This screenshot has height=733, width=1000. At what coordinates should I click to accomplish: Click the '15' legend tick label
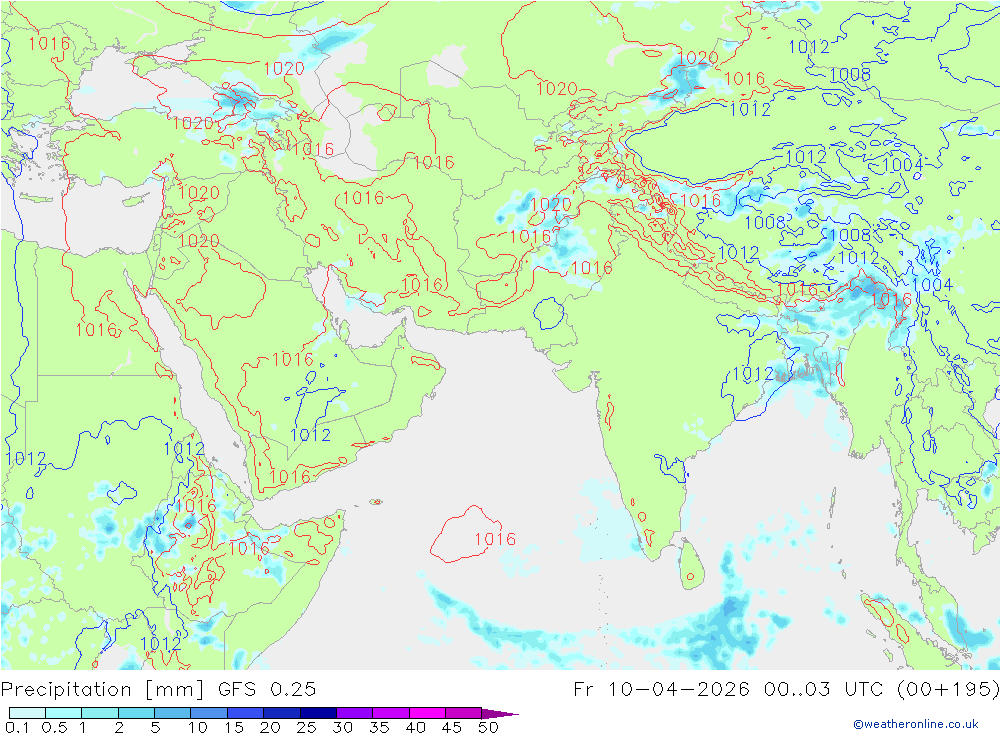[x=234, y=727]
